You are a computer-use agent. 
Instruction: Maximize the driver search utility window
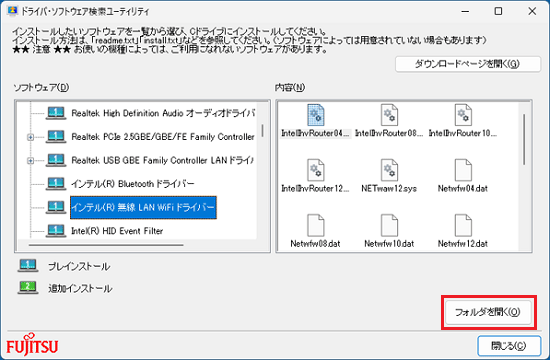(x=498, y=11)
